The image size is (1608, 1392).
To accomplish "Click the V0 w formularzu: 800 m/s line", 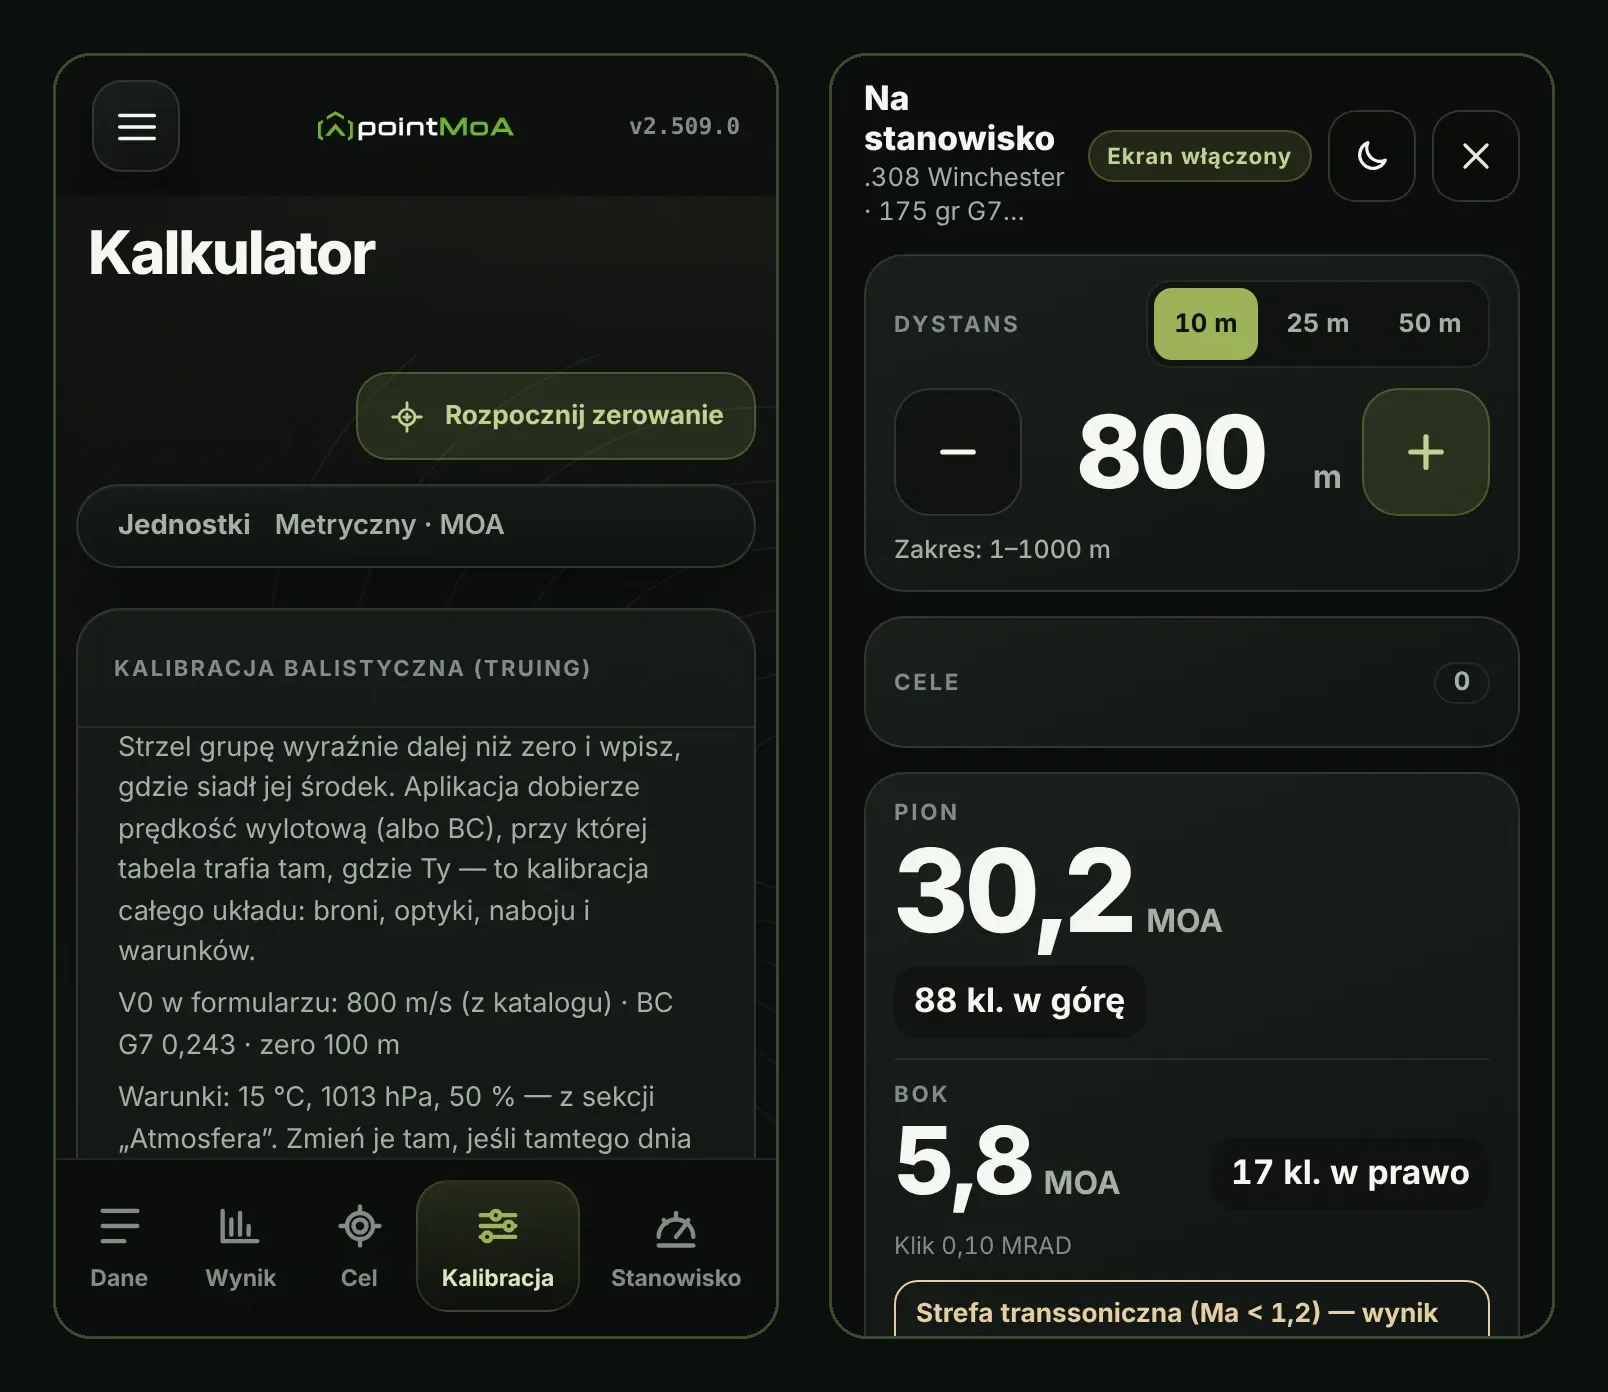I will (396, 1024).
